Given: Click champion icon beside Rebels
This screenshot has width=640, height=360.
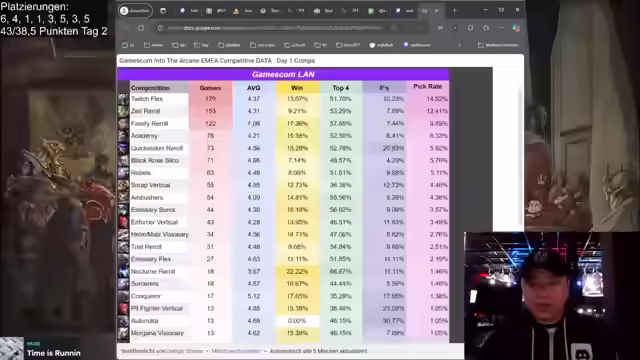Looking at the screenshot, I should 123,173.
